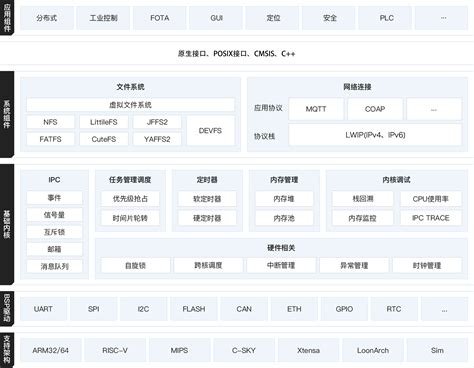
Task: Select the ARM32/64 architecture box
Action: pyautogui.click(x=51, y=350)
